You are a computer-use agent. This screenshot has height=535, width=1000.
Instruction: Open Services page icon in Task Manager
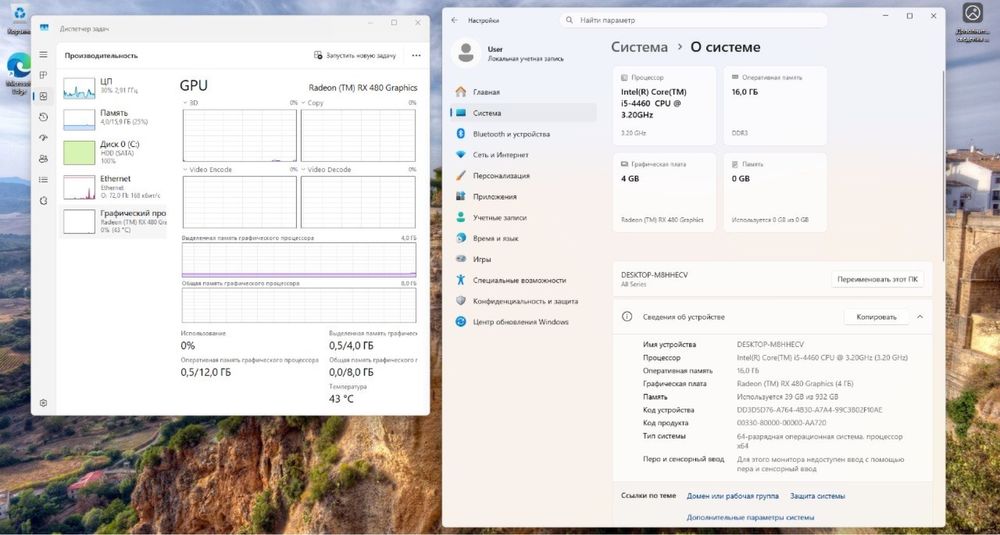coord(43,200)
